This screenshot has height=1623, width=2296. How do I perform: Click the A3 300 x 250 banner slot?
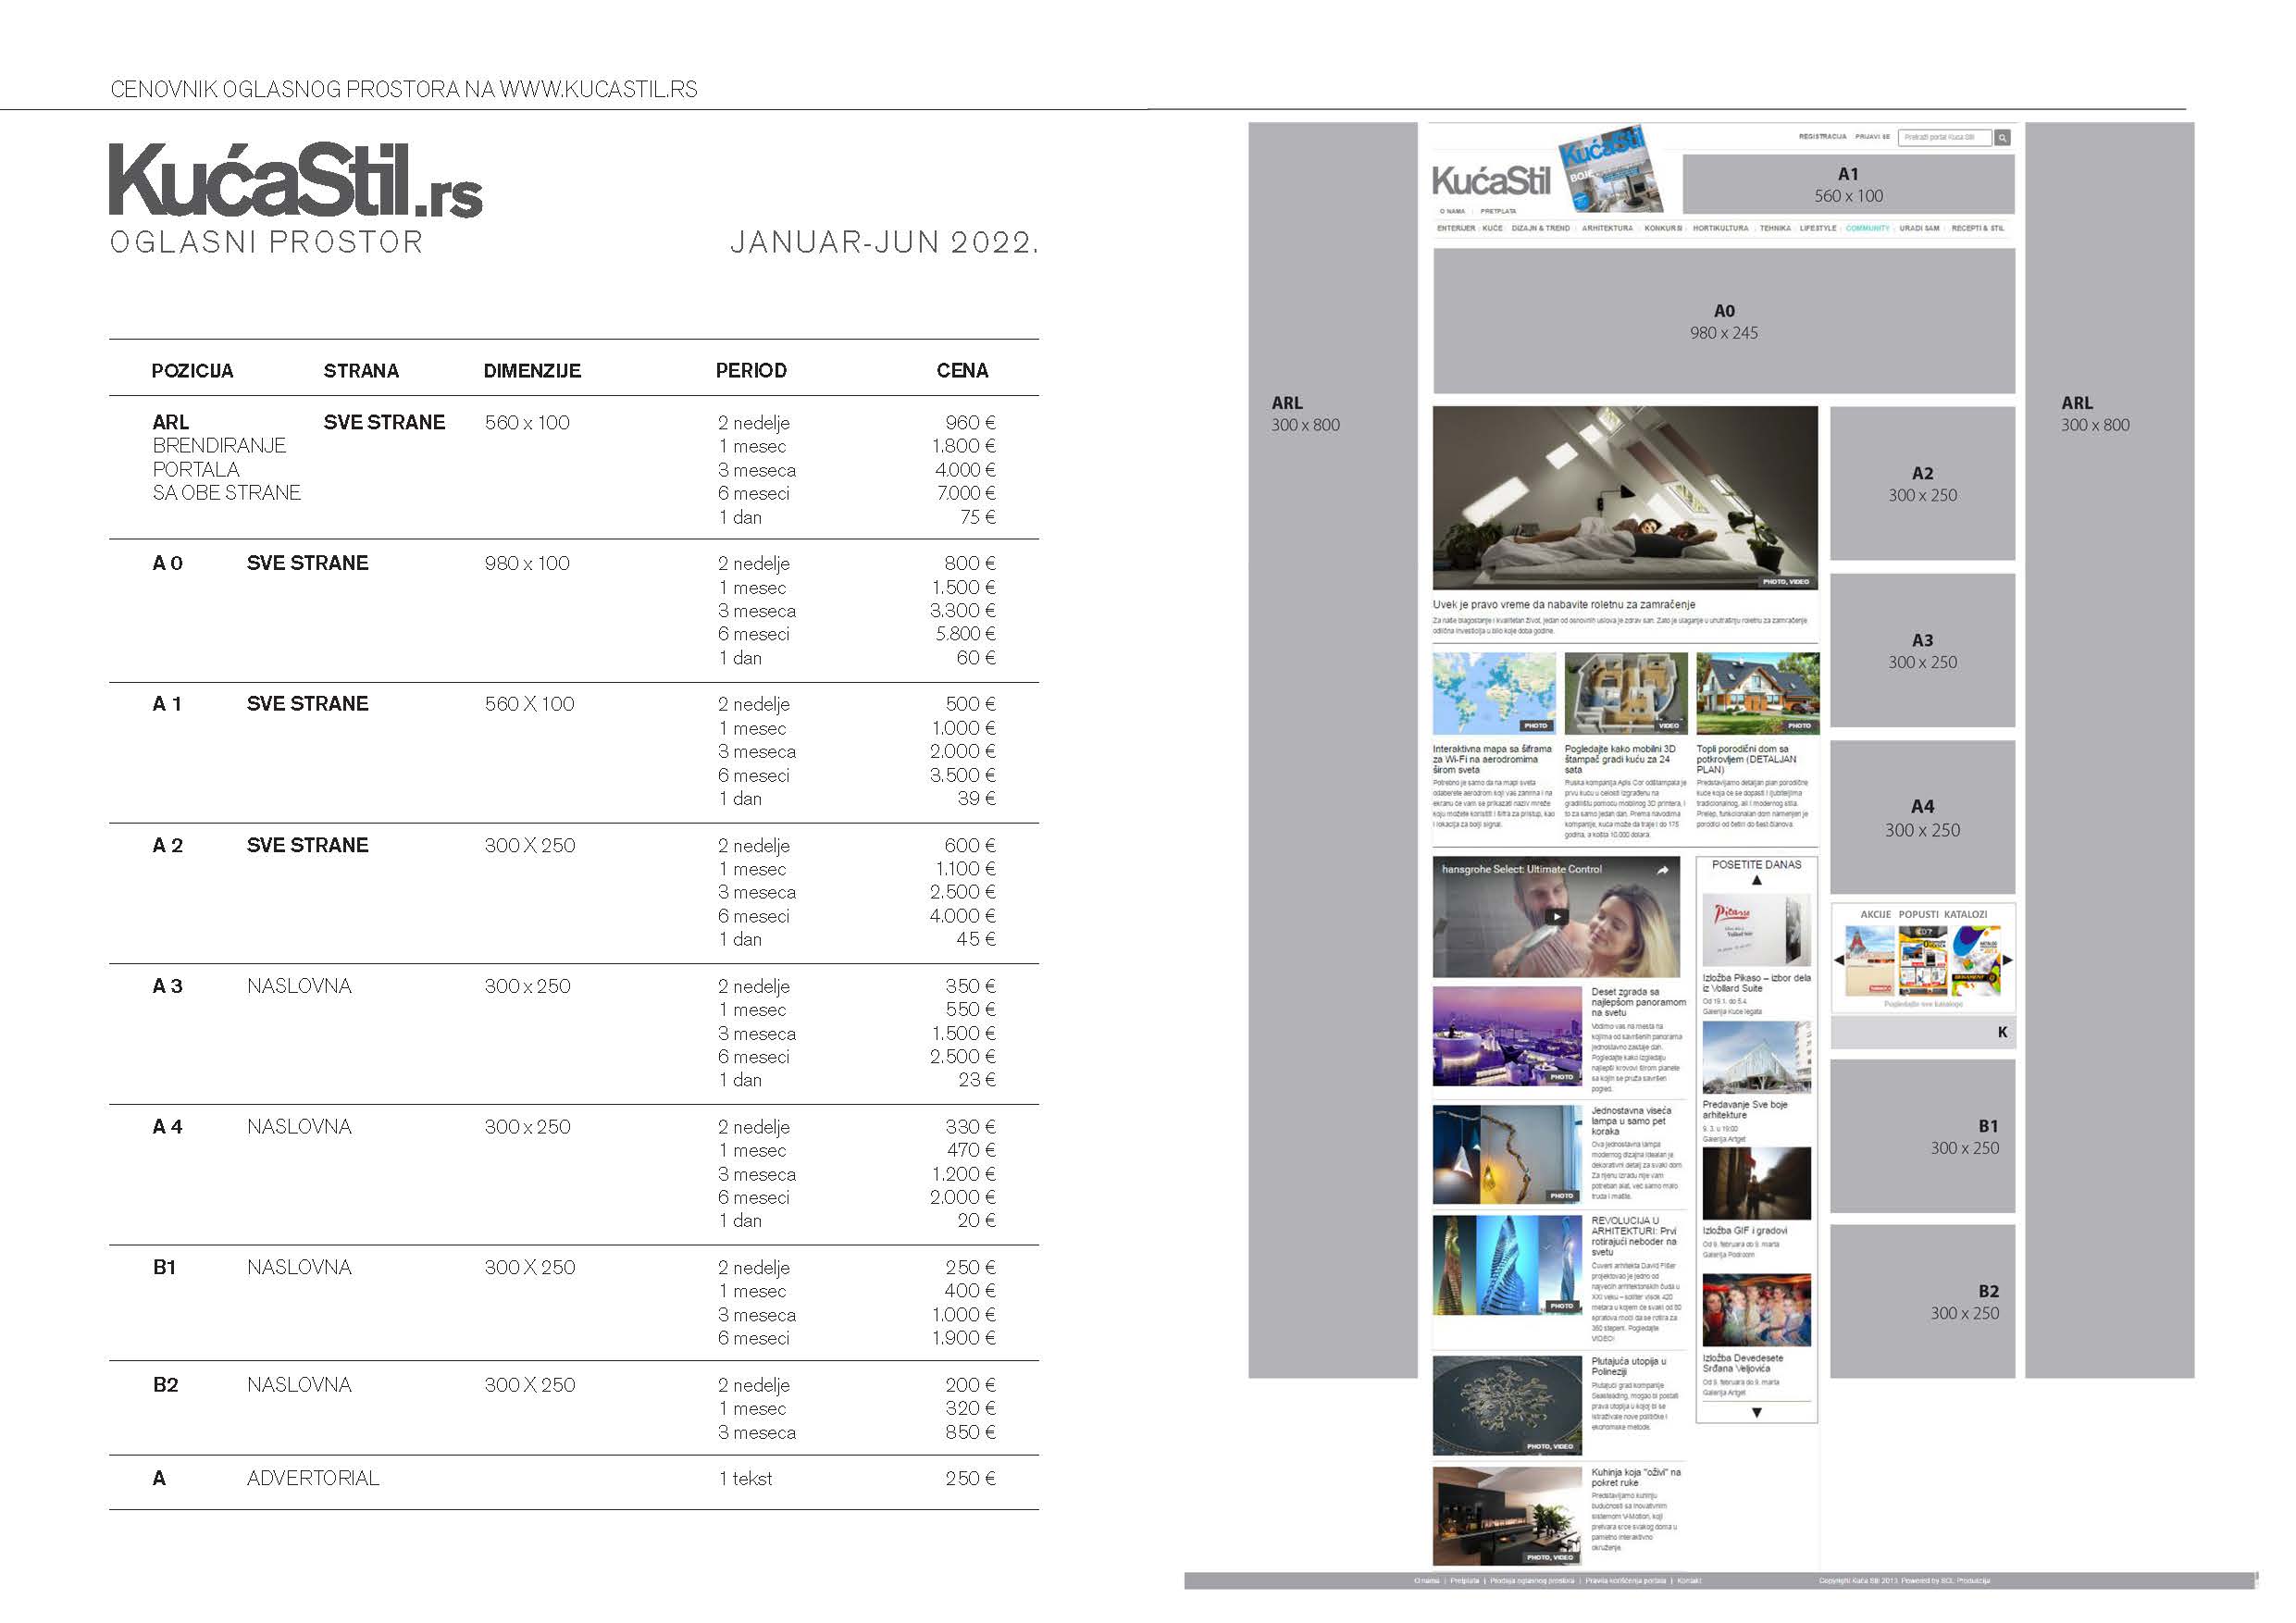[x=1922, y=650]
